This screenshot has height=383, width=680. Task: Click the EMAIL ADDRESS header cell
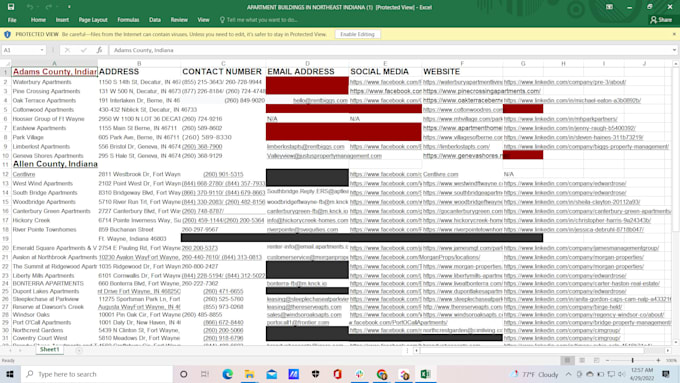pyautogui.click(x=307, y=72)
